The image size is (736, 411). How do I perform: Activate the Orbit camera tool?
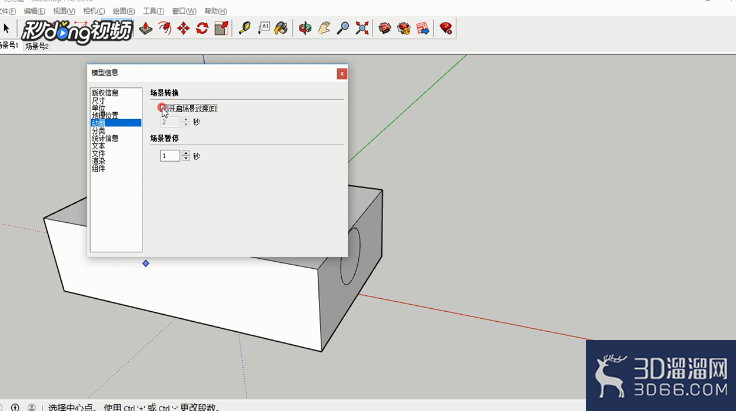pos(305,28)
